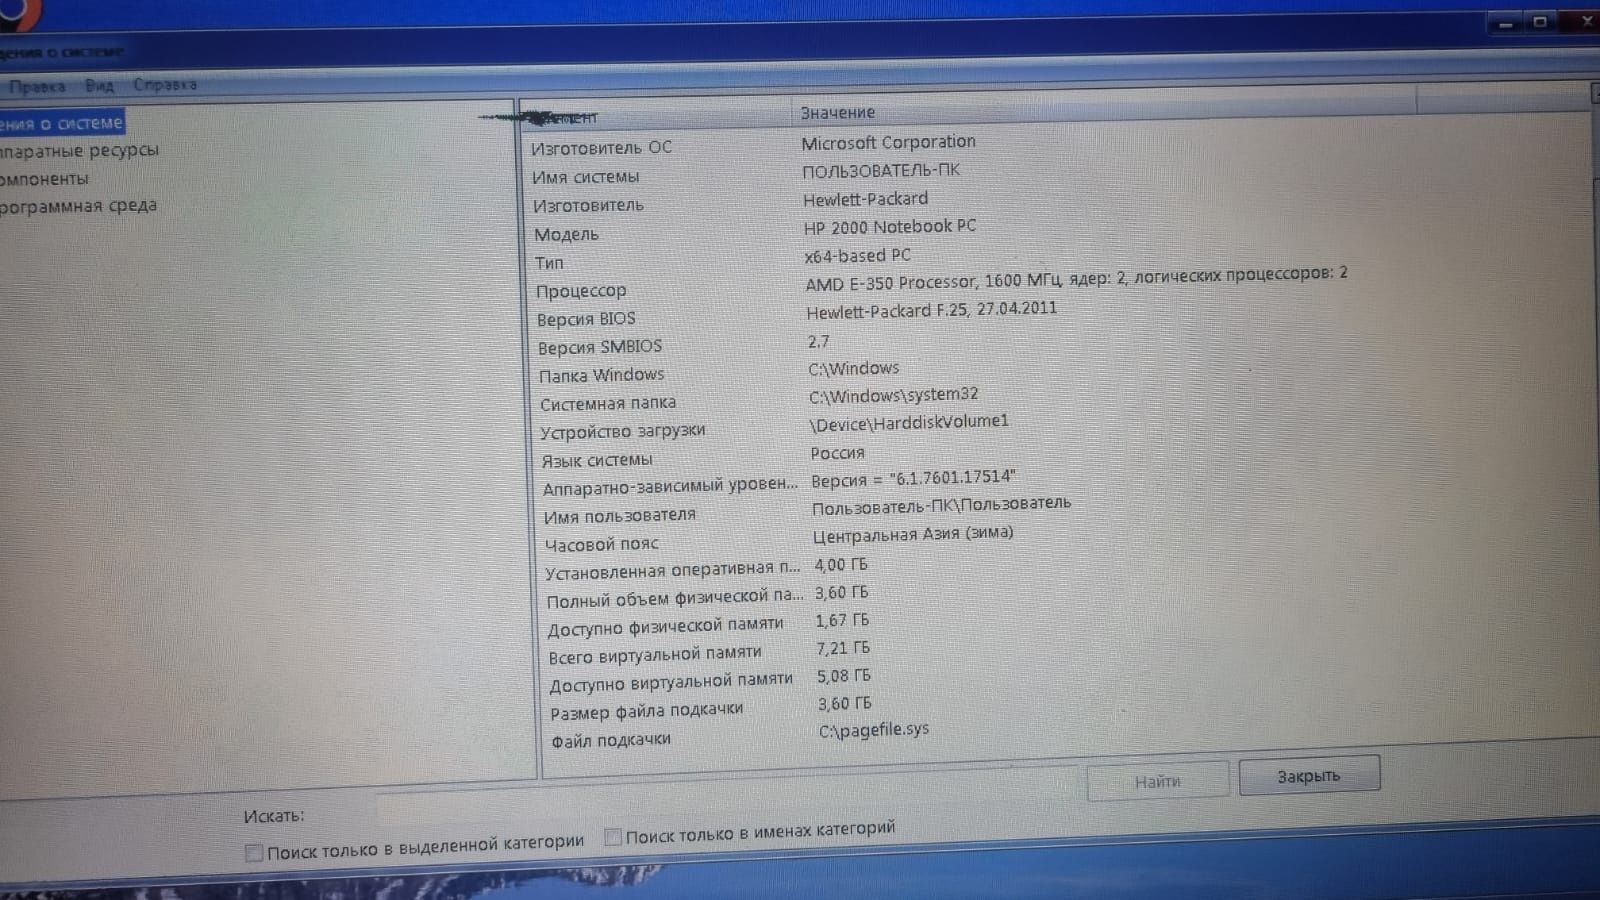
Task: Select the Часовой пояс row
Action: 601,545
